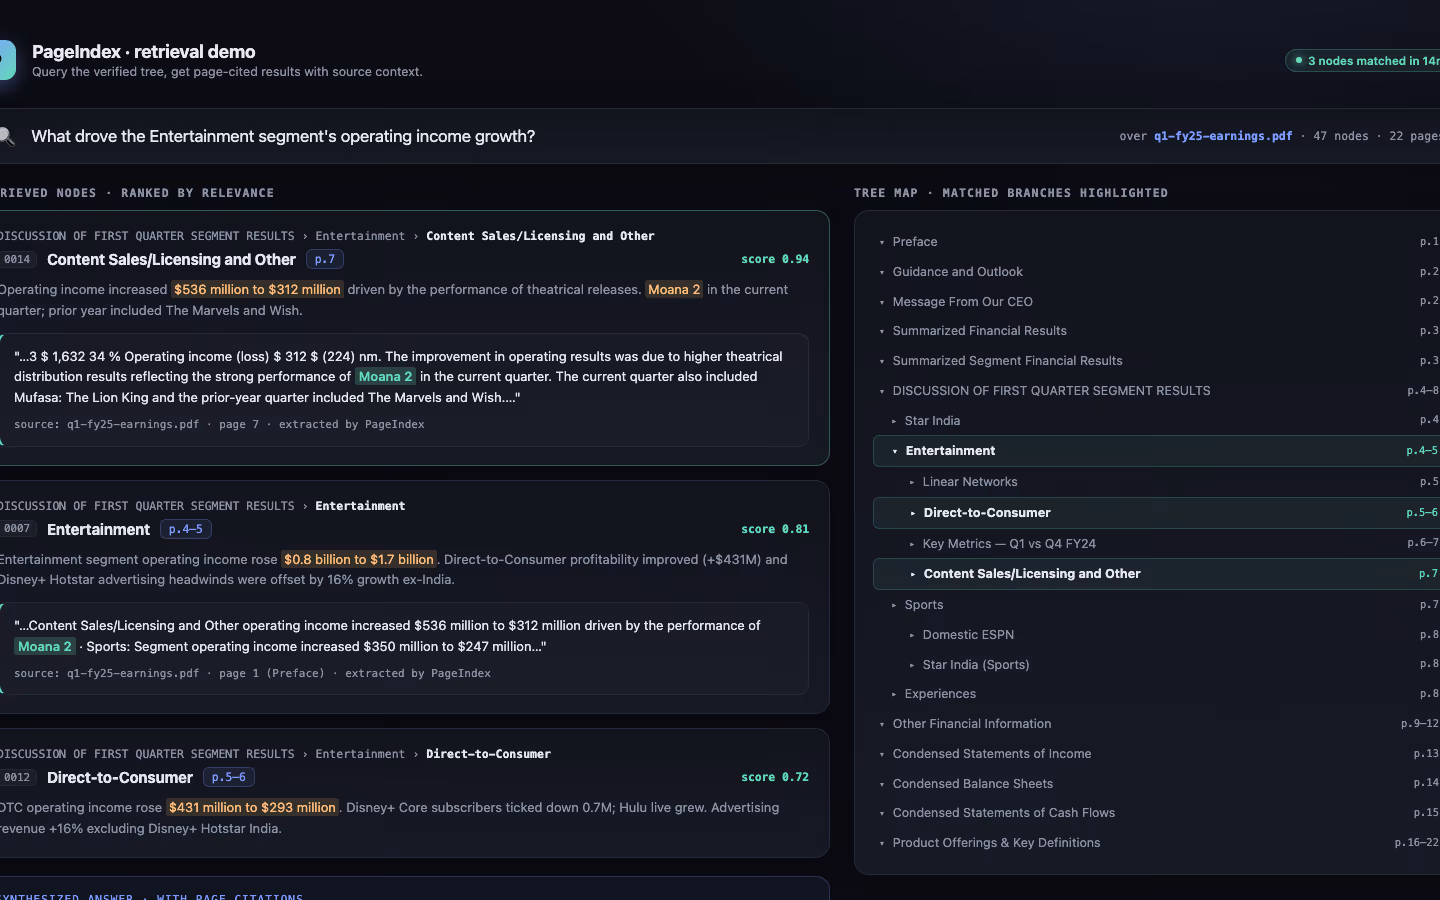Click score 0.72 value
Image resolution: width=1440 pixels, height=900 pixels.
pyautogui.click(x=775, y=777)
